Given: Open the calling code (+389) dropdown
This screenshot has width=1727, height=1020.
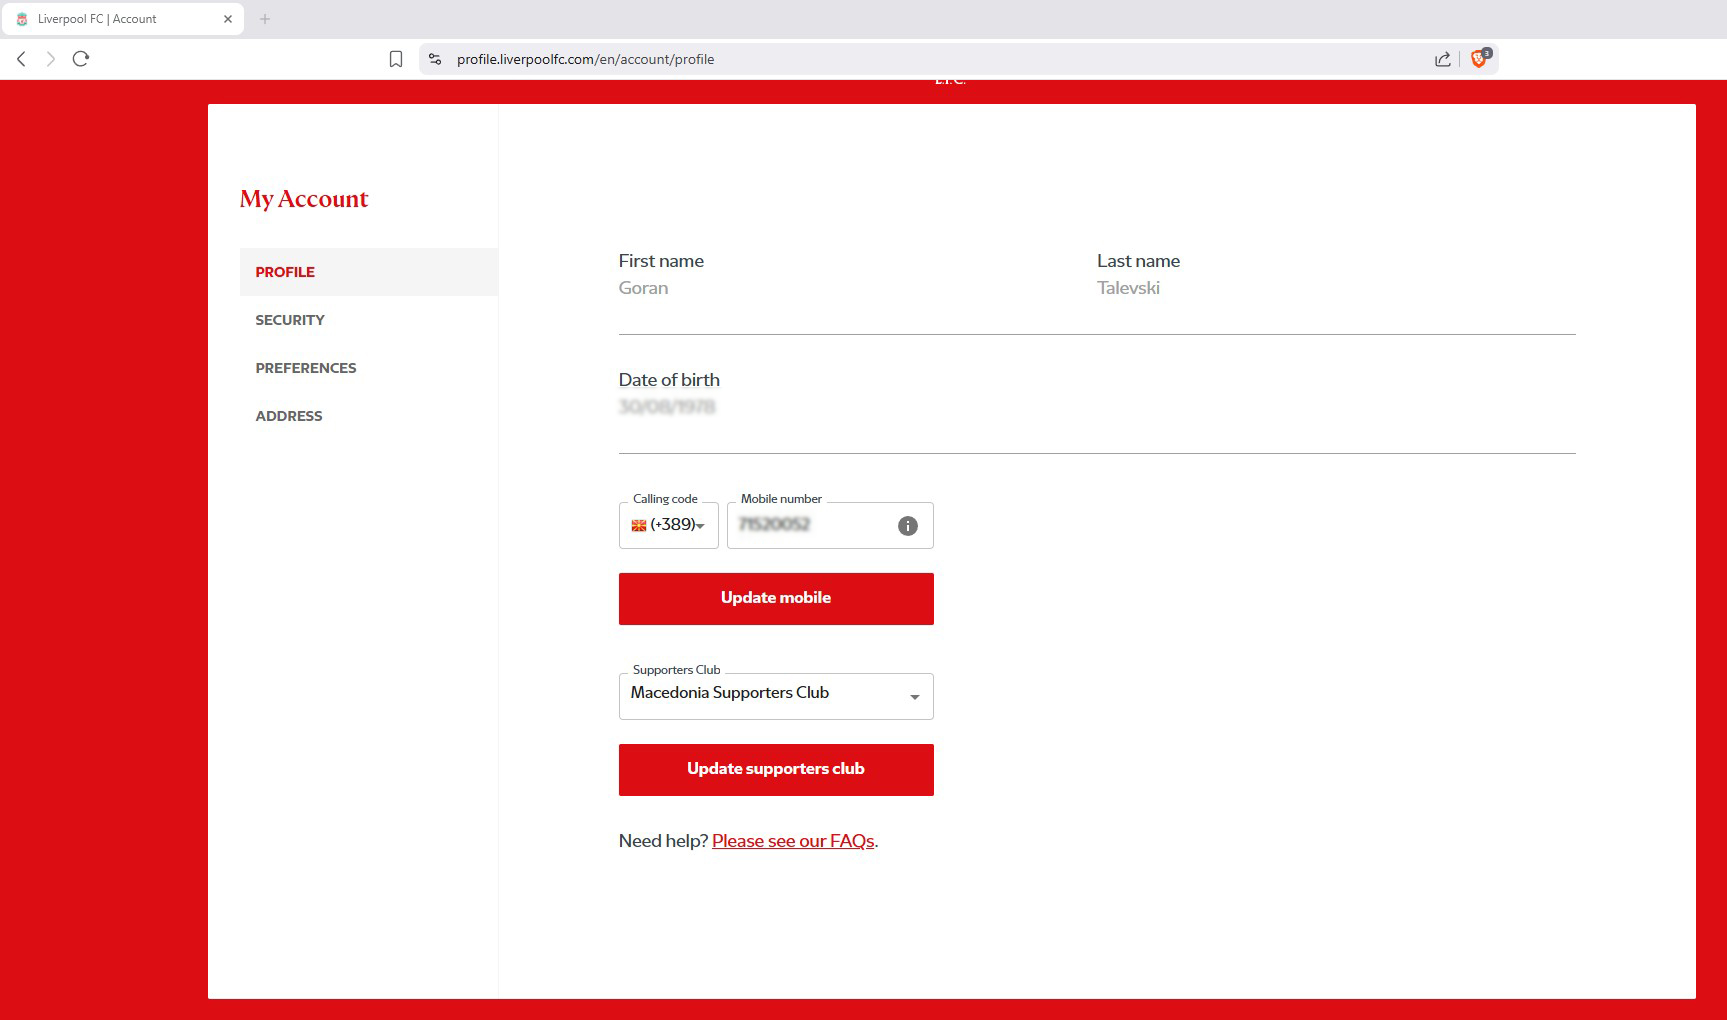Looking at the screenshot, I should (x=668, y=525).
